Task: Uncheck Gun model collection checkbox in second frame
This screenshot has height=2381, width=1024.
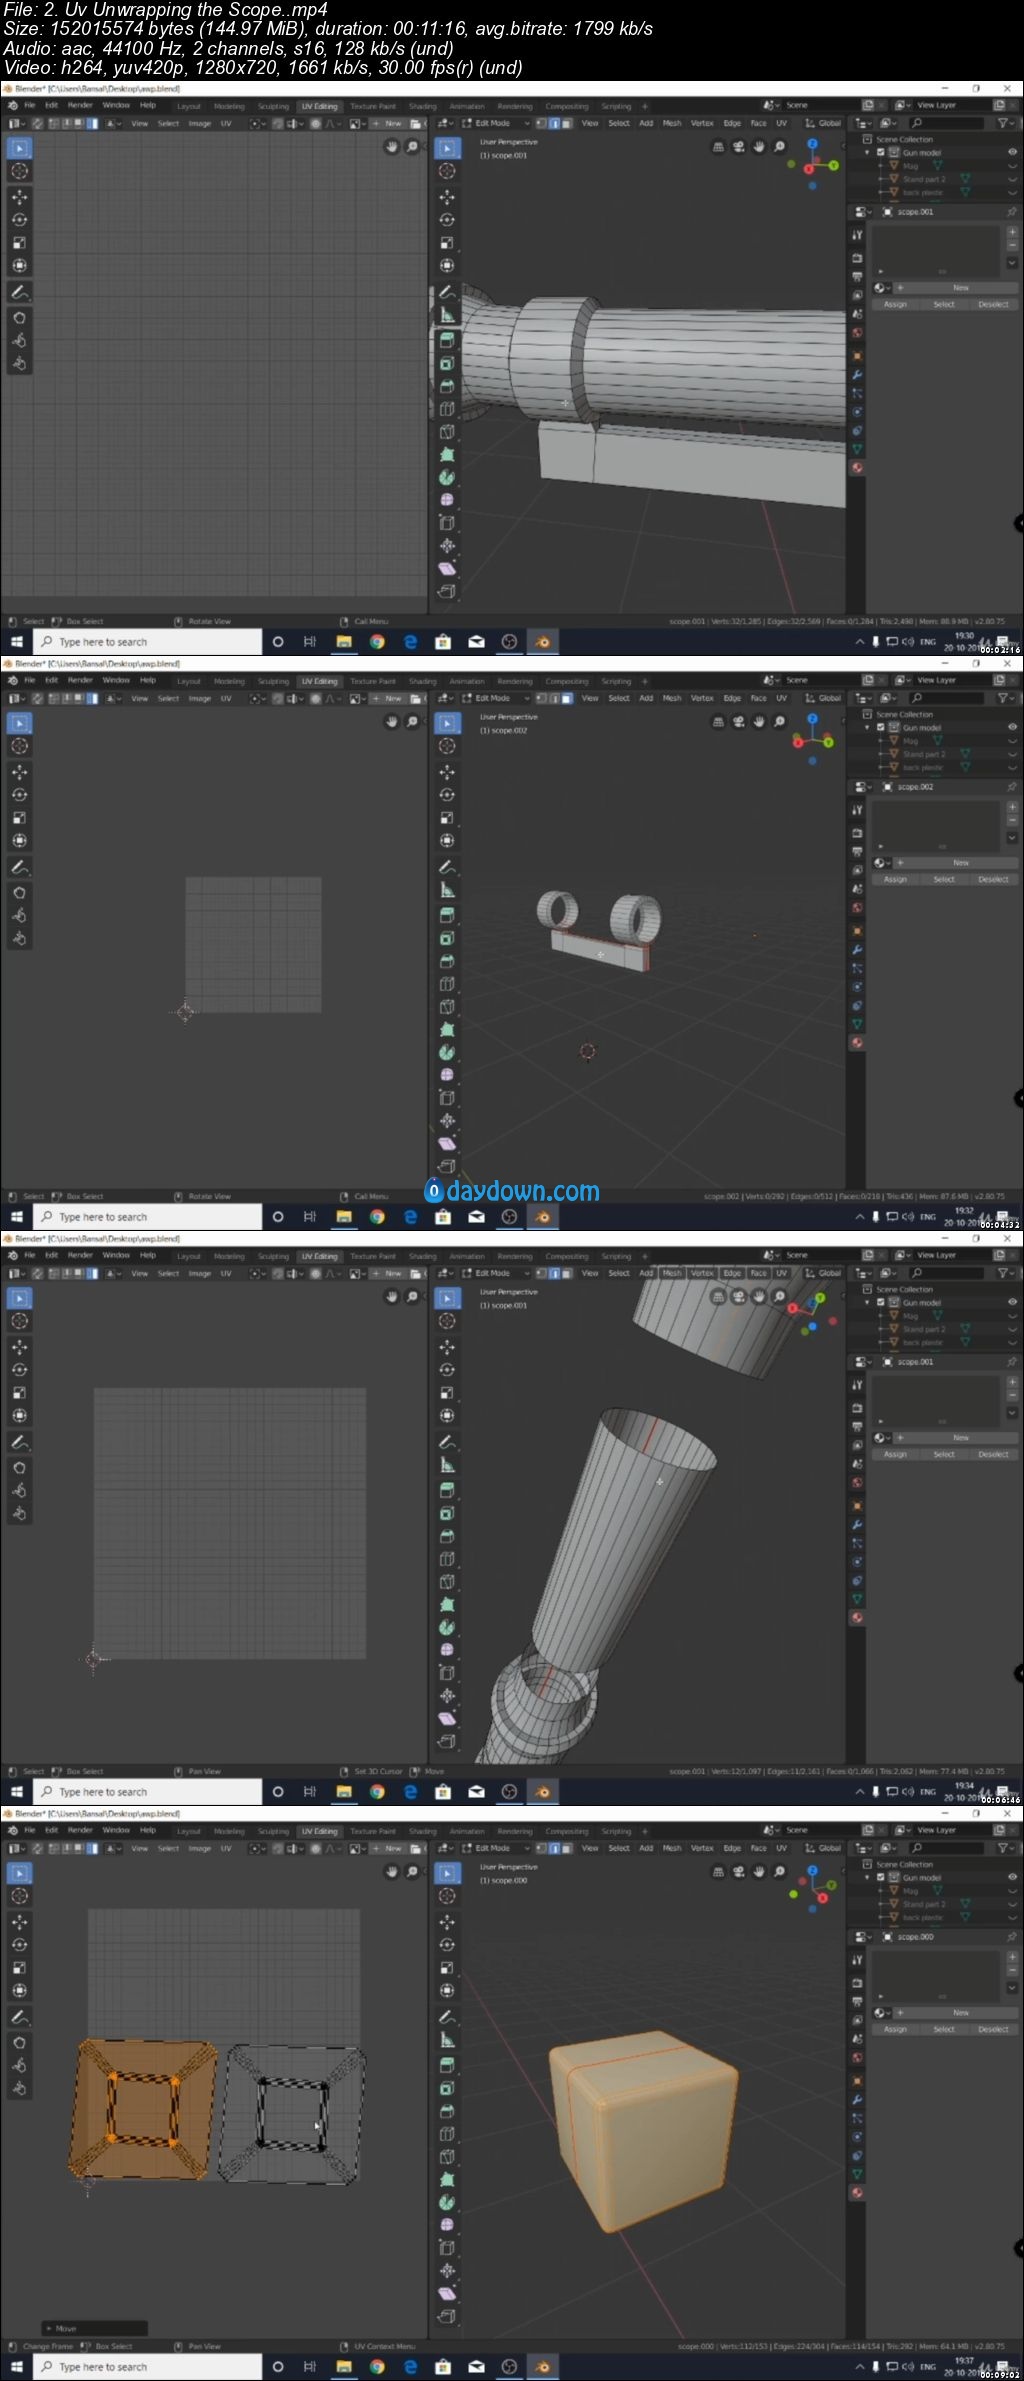Action: pyautogui.click(x=880, y=727)
